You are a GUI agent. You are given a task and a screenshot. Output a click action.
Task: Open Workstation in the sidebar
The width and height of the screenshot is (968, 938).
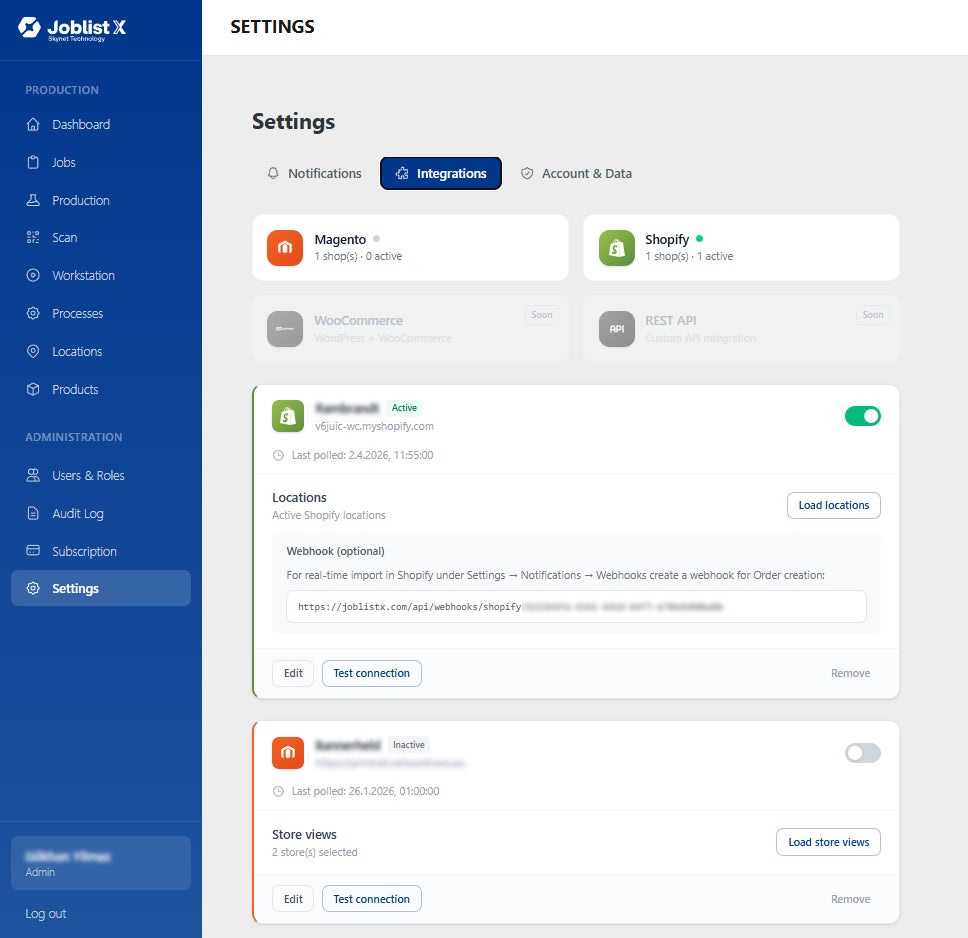click(x=101, y=275)
